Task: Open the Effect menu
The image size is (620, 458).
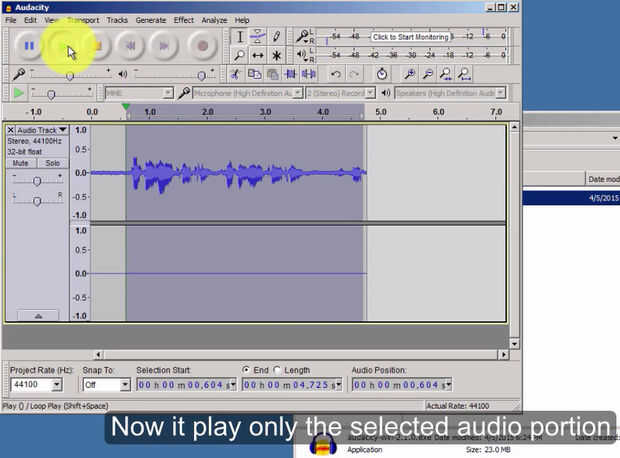Action: (x=184, y=20)
